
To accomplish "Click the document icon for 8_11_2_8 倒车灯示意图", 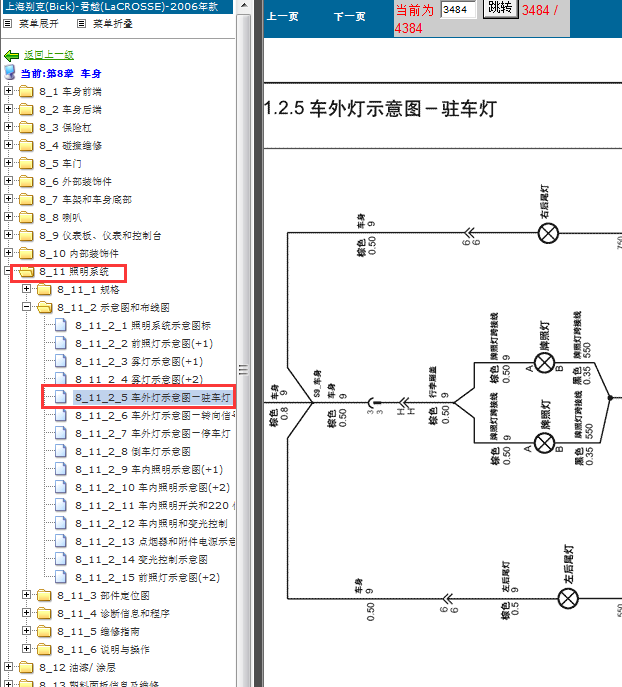I will point(61,451).
